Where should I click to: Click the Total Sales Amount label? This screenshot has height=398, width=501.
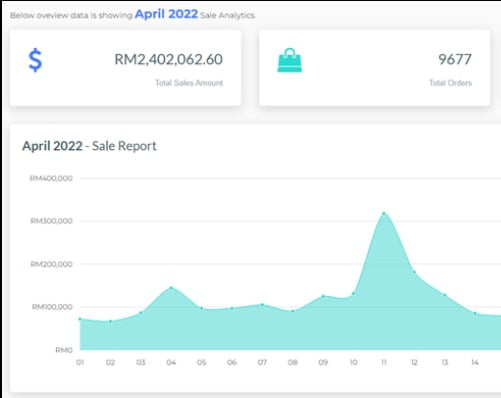(189, 83)
